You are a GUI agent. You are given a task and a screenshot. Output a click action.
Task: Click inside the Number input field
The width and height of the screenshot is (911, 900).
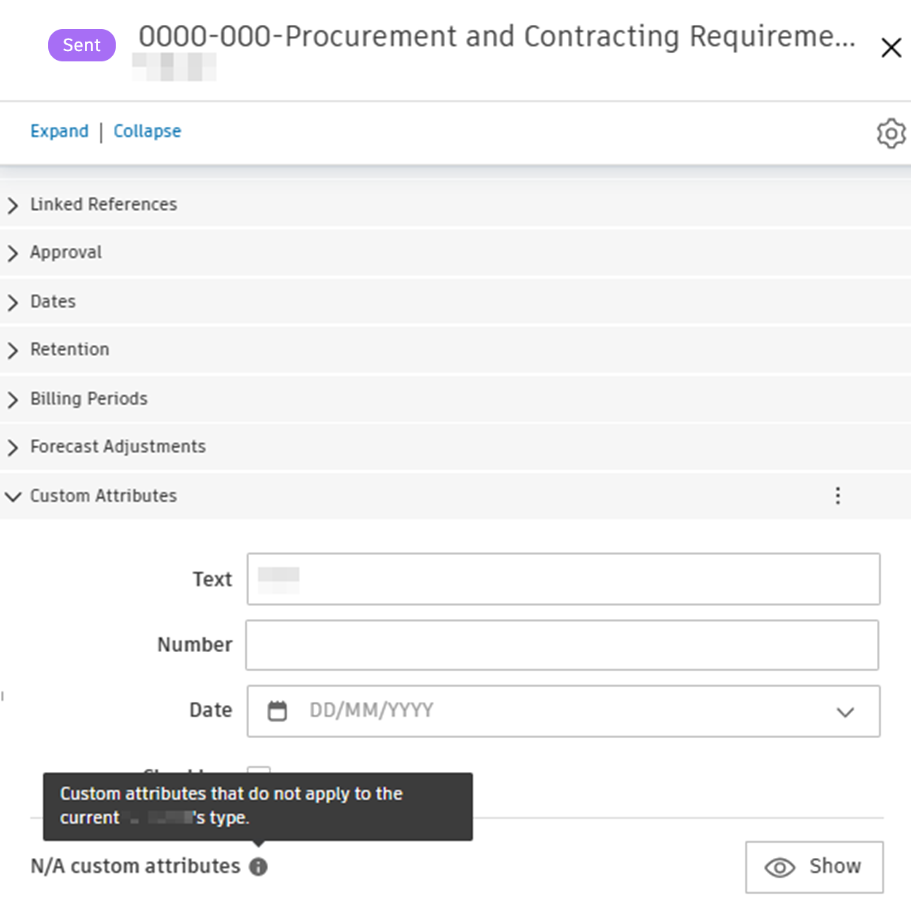pyautogui.click(x=560, y=645)
